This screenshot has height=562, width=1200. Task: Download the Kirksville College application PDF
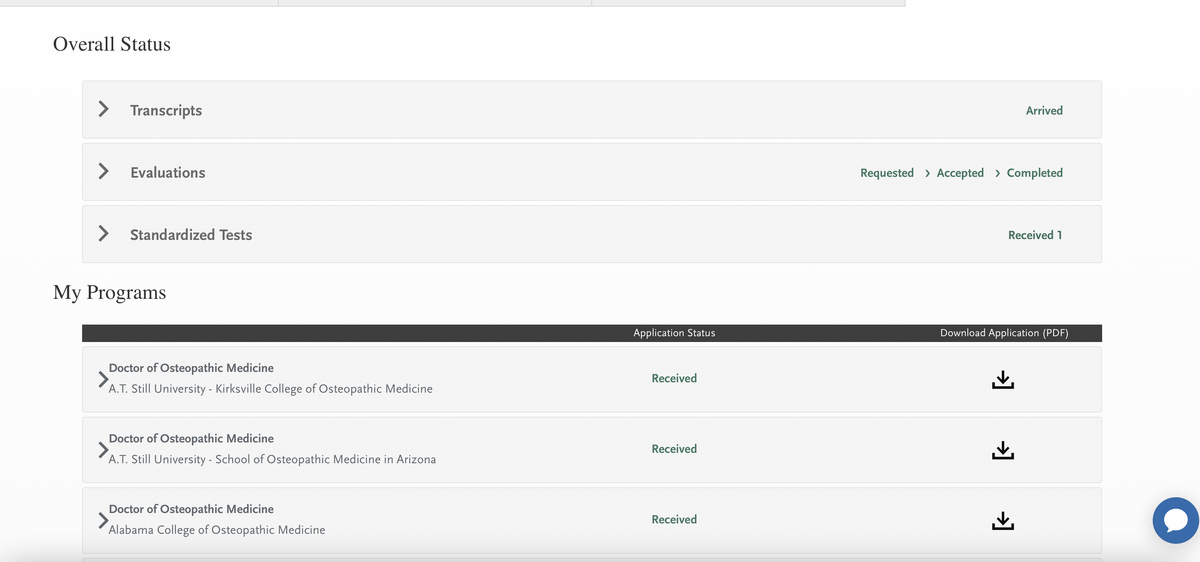pyautogui.click(x=1003, y=379)
